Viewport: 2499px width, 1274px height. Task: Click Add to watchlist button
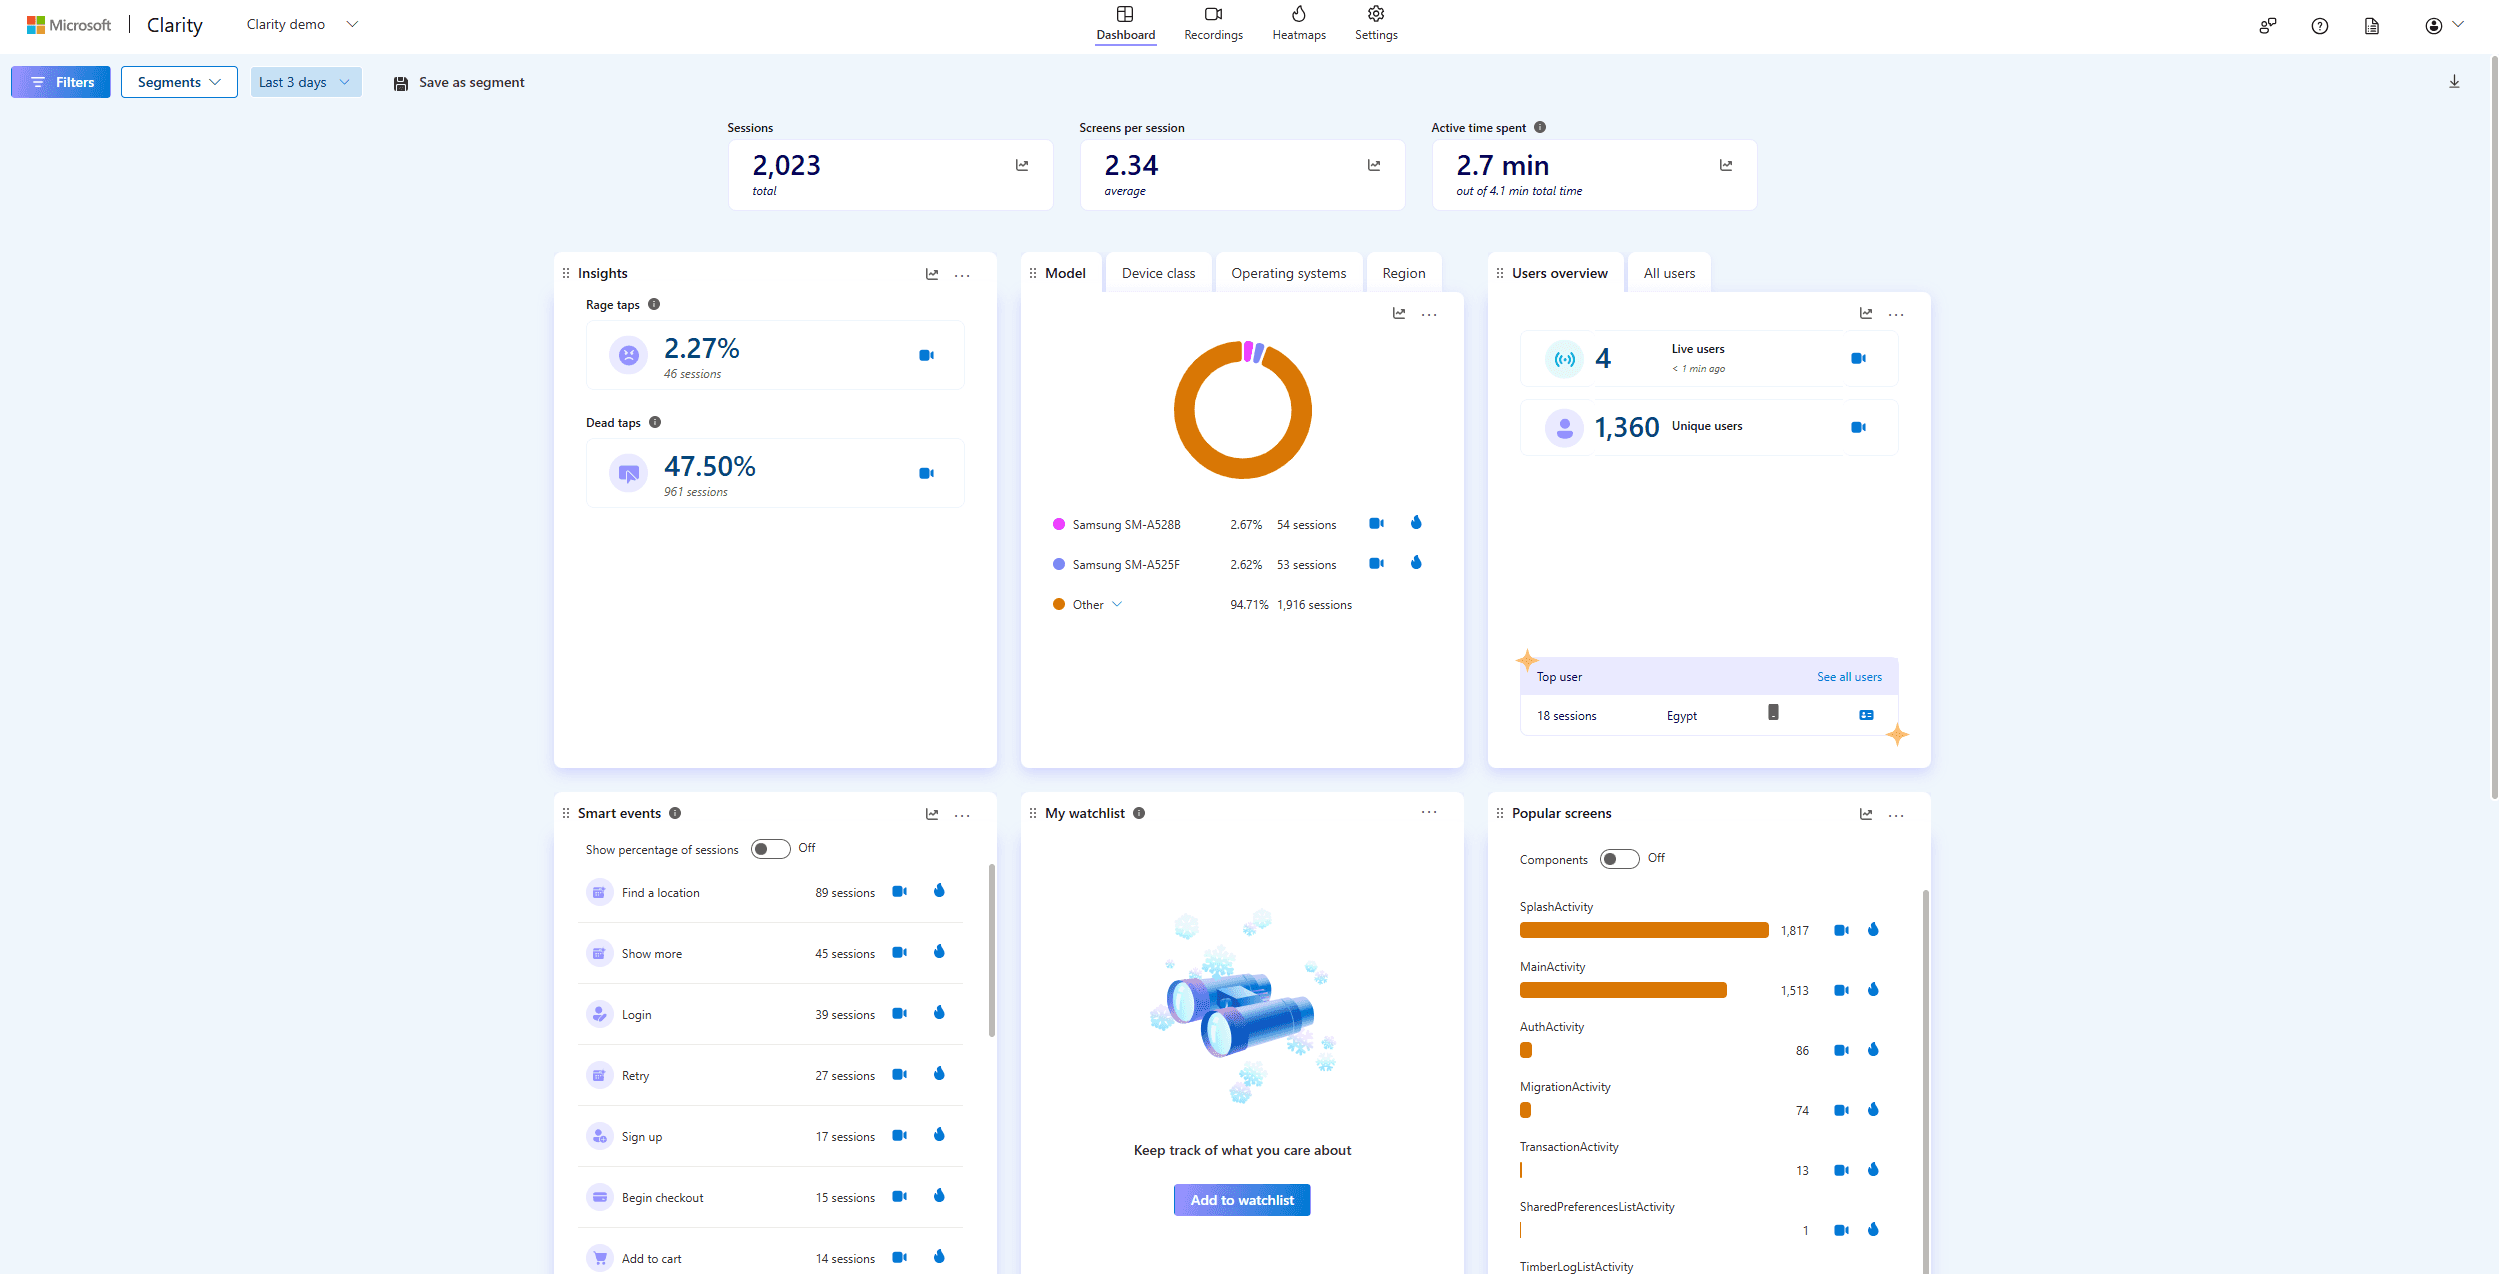1241,1200
